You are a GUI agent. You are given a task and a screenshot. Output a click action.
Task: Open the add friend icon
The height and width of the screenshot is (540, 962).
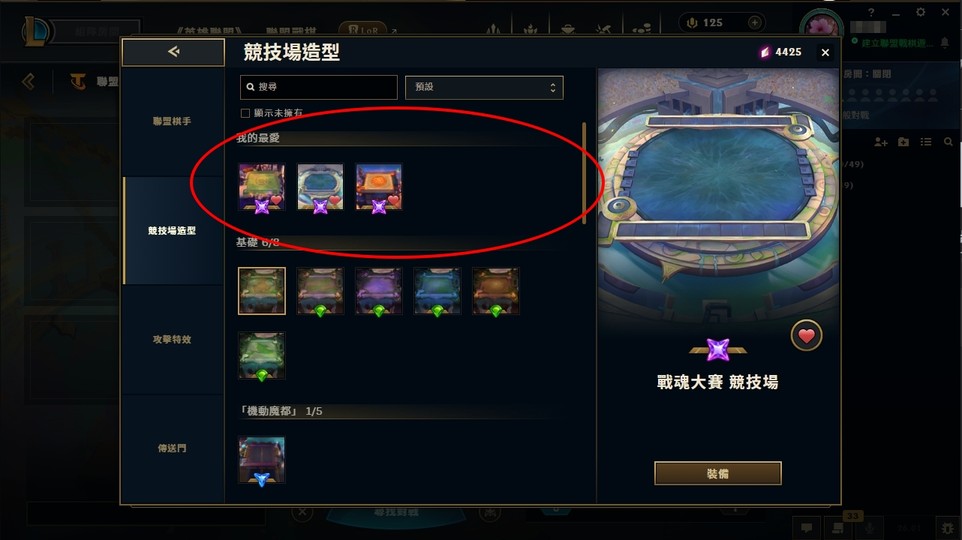click(881, 142)
